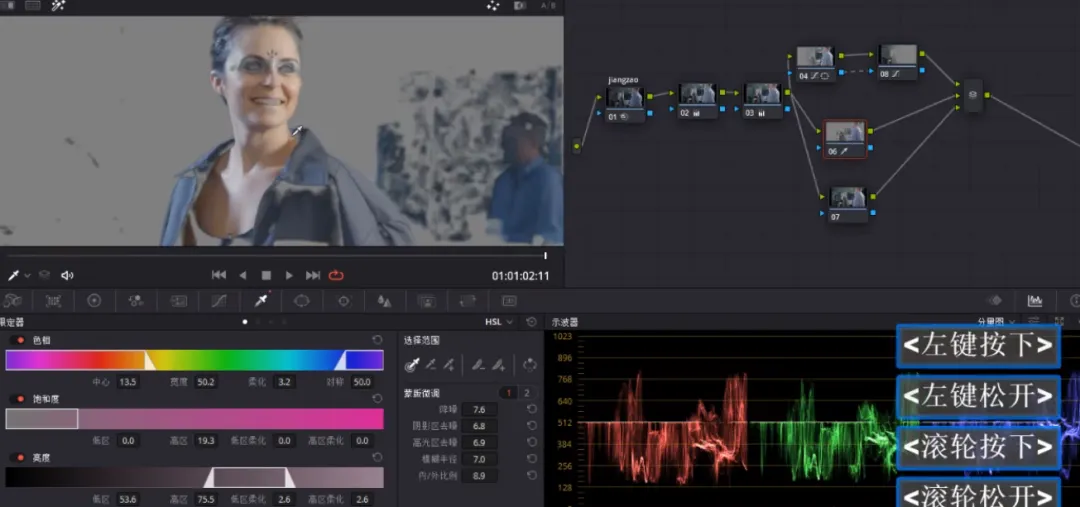
Task: Reset the 色相 hue range
Action: tap(377, 340)
